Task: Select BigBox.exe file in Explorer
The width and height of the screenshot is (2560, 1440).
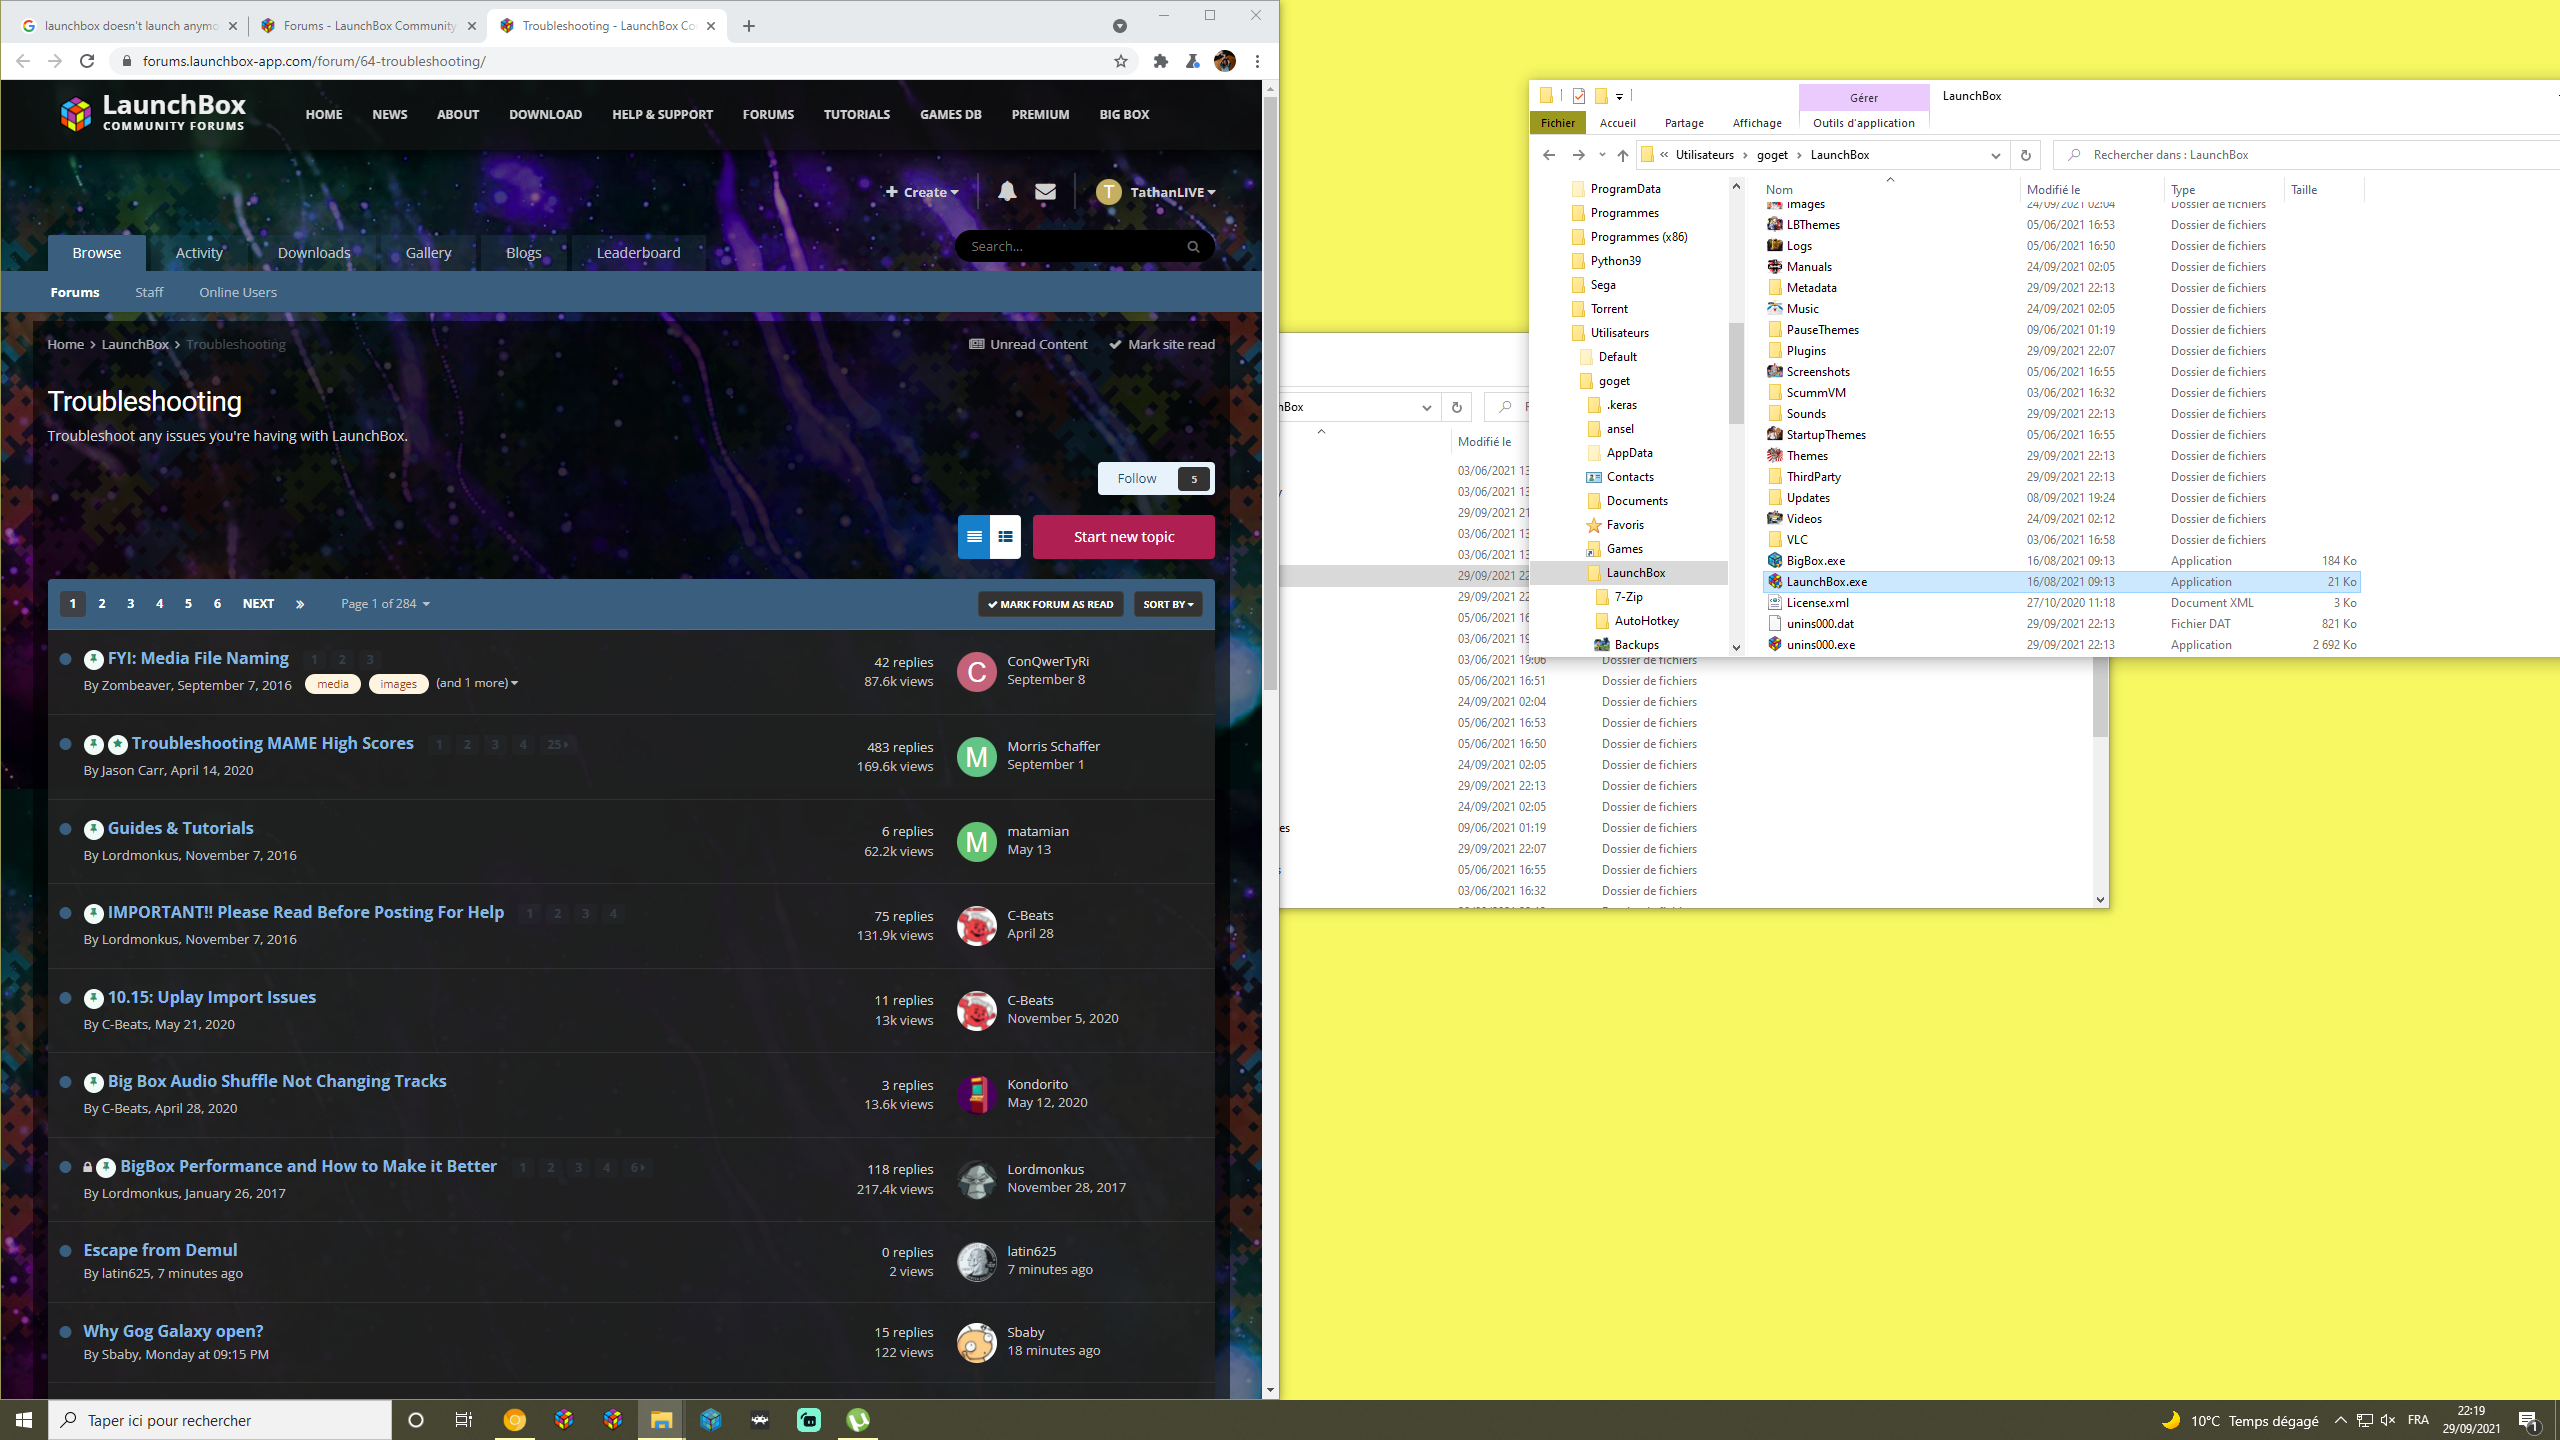Action: pyautogui.click(x=2061, y=561)
